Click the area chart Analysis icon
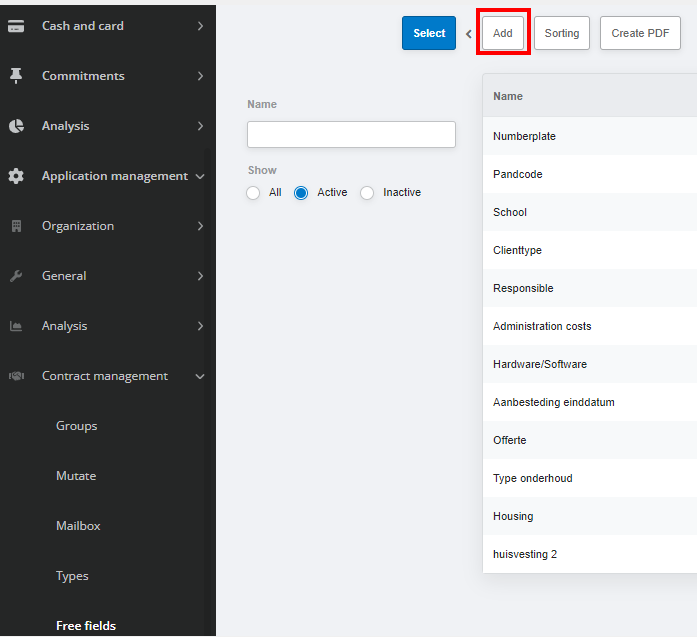 tap(16, 326)
